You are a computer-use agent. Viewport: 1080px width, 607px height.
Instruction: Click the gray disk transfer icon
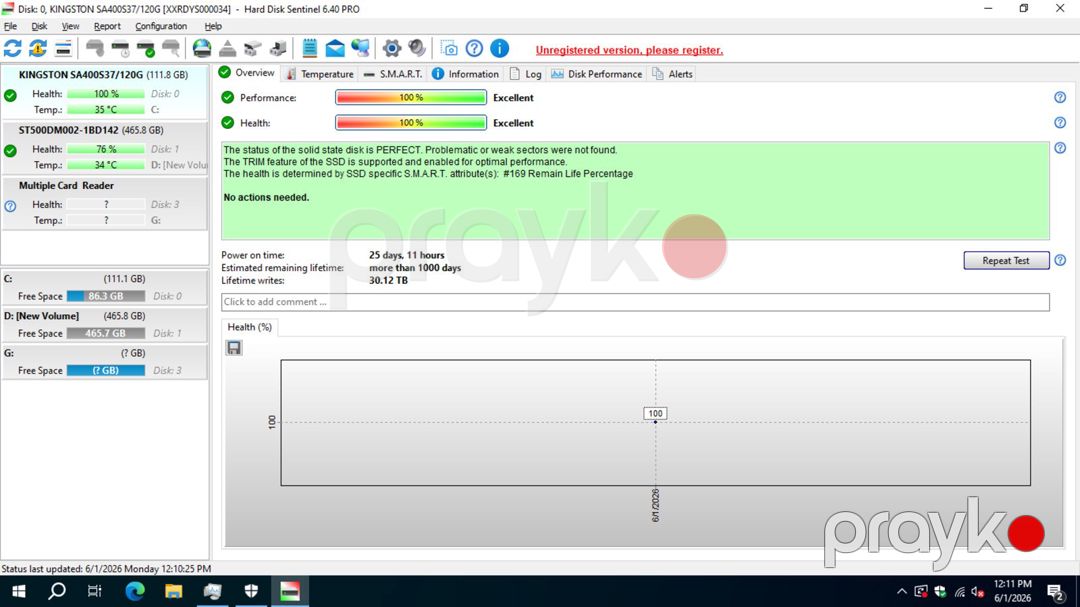tap(278, 48)
